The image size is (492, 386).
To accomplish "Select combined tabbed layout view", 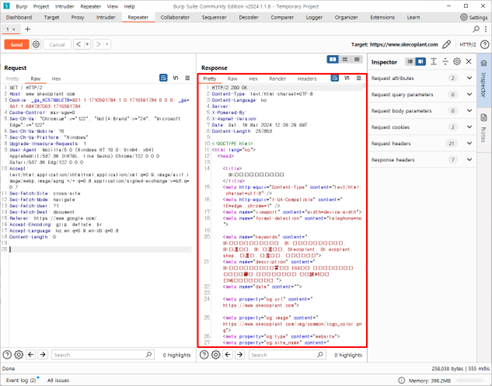I will coord(357,59).
